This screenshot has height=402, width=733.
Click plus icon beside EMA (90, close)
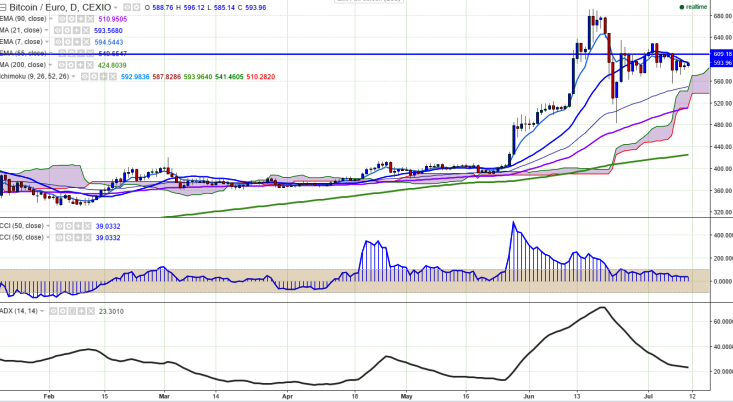coord(80,19)
